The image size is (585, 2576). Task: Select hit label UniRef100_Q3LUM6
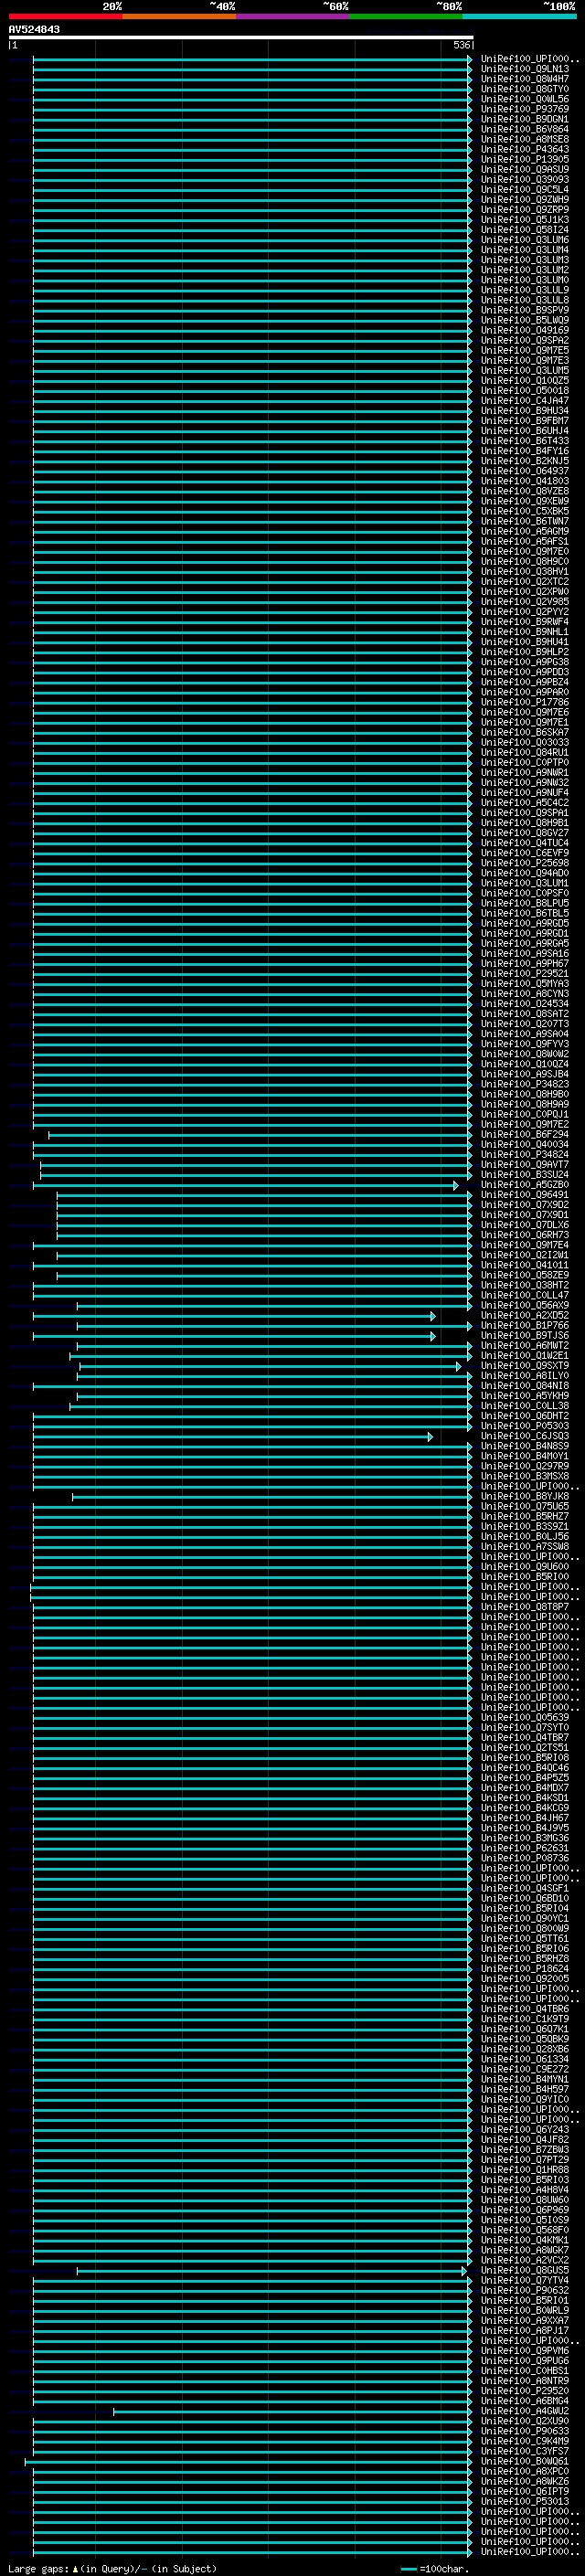(524, 240)
